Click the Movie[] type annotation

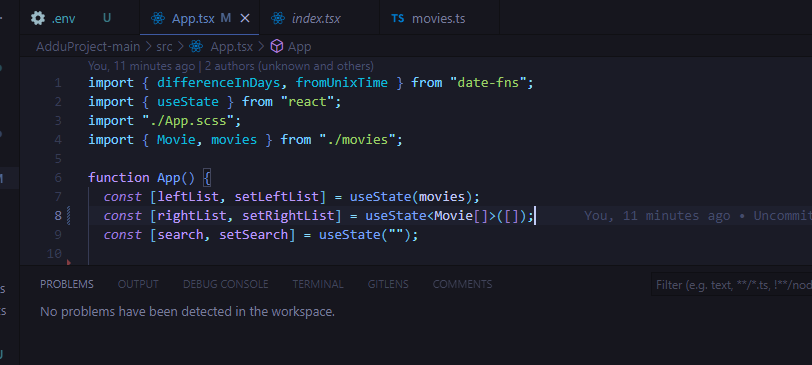(461, 216)
